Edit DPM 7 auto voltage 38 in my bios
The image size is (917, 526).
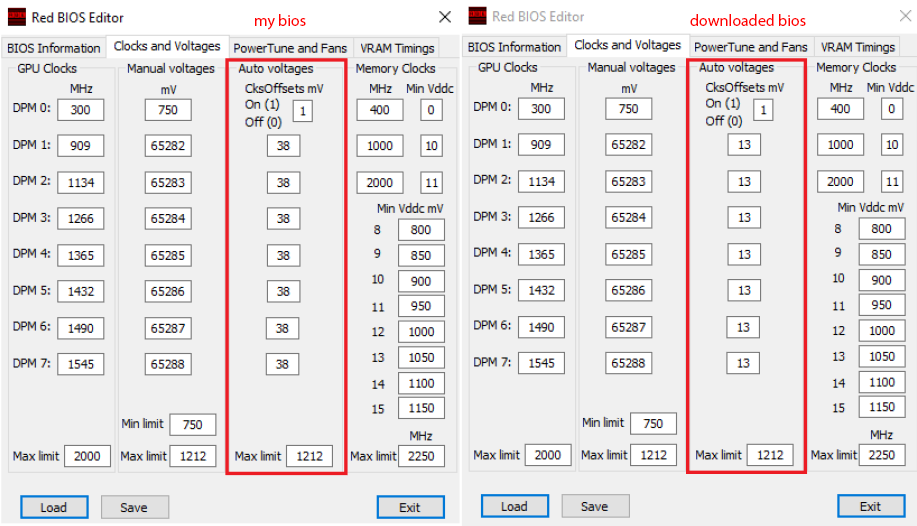coord(282,364)
